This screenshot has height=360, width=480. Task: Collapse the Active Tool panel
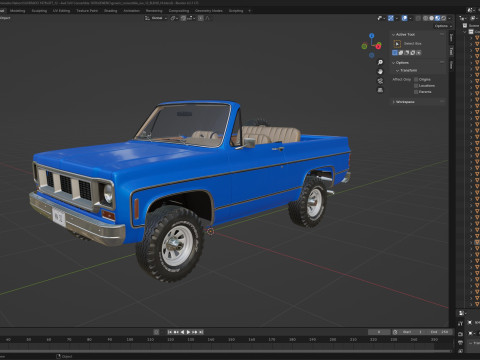pos(404,34)
